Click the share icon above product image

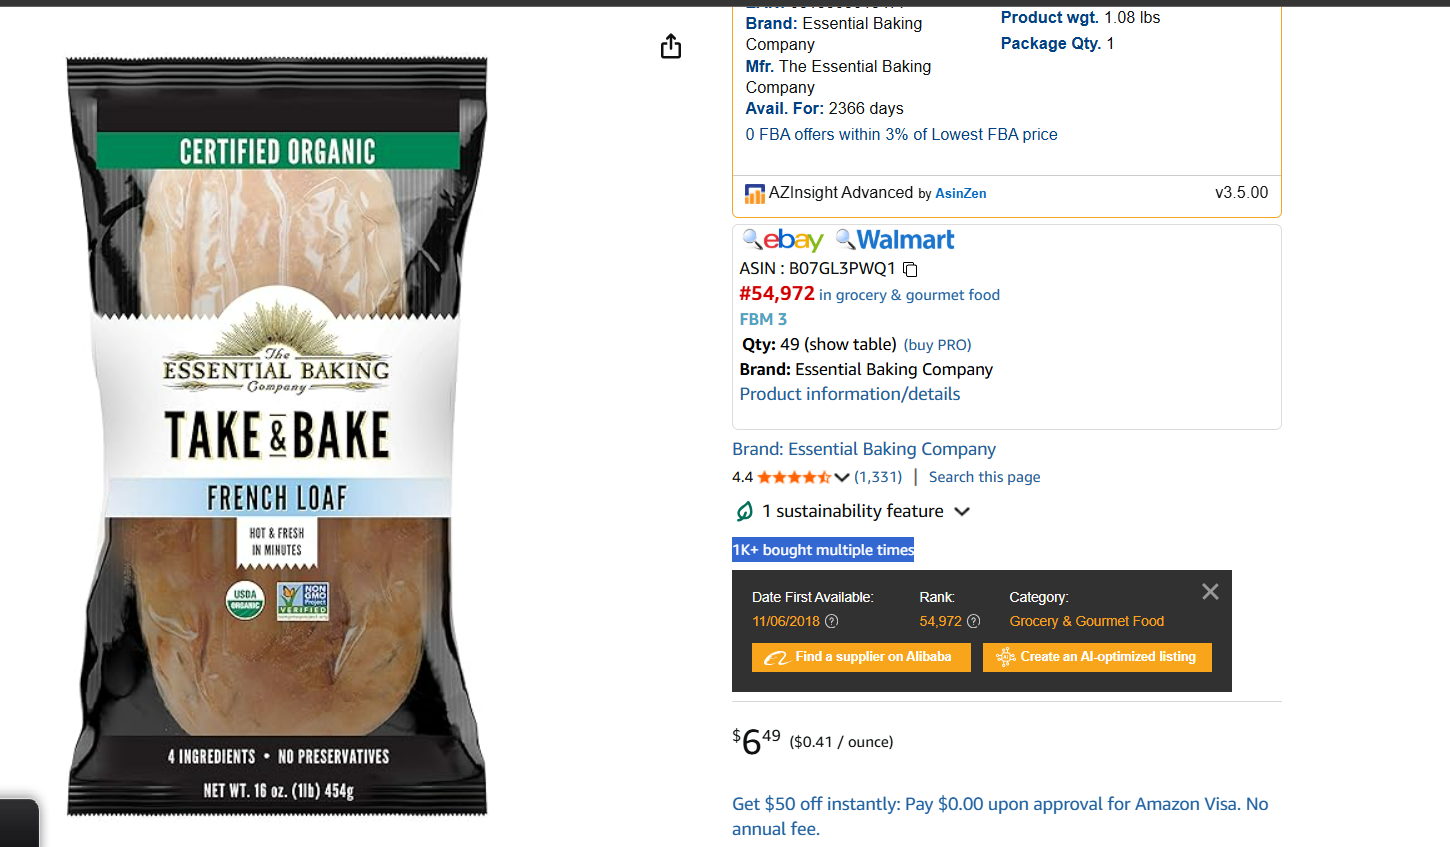pos(671,46)
